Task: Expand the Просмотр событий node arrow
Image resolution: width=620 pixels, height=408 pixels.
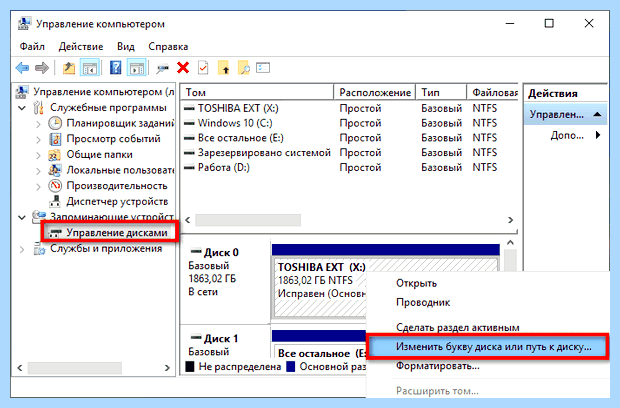Action: [38, 140]
